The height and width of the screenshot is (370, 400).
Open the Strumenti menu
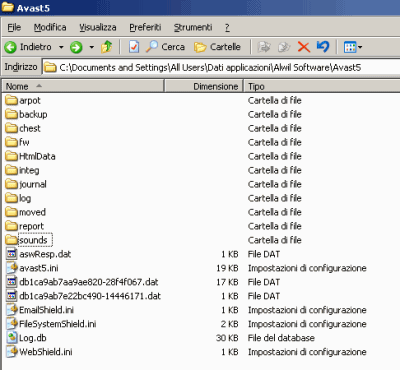pyautogui.click(x=193, y=27)
